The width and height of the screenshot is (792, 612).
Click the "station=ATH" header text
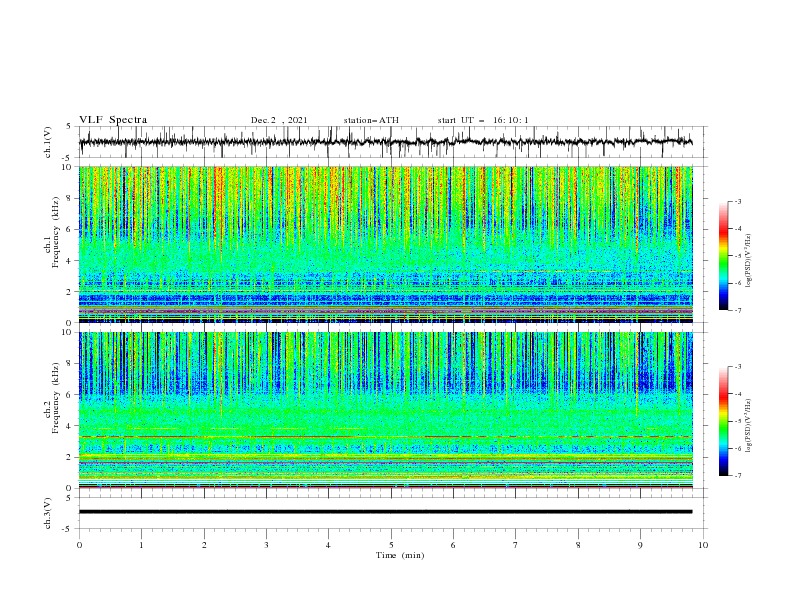[x=371, y=120]
